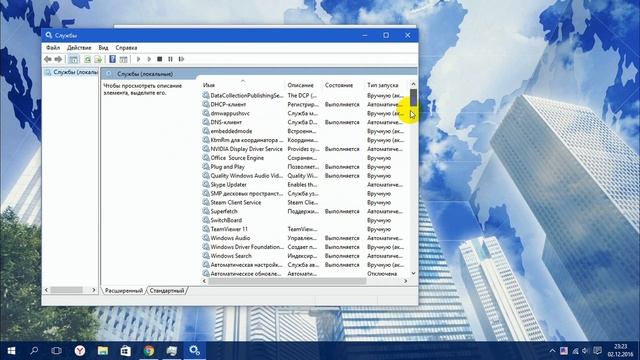Click the Back arrow in the Services toolbar

(48, 59)
